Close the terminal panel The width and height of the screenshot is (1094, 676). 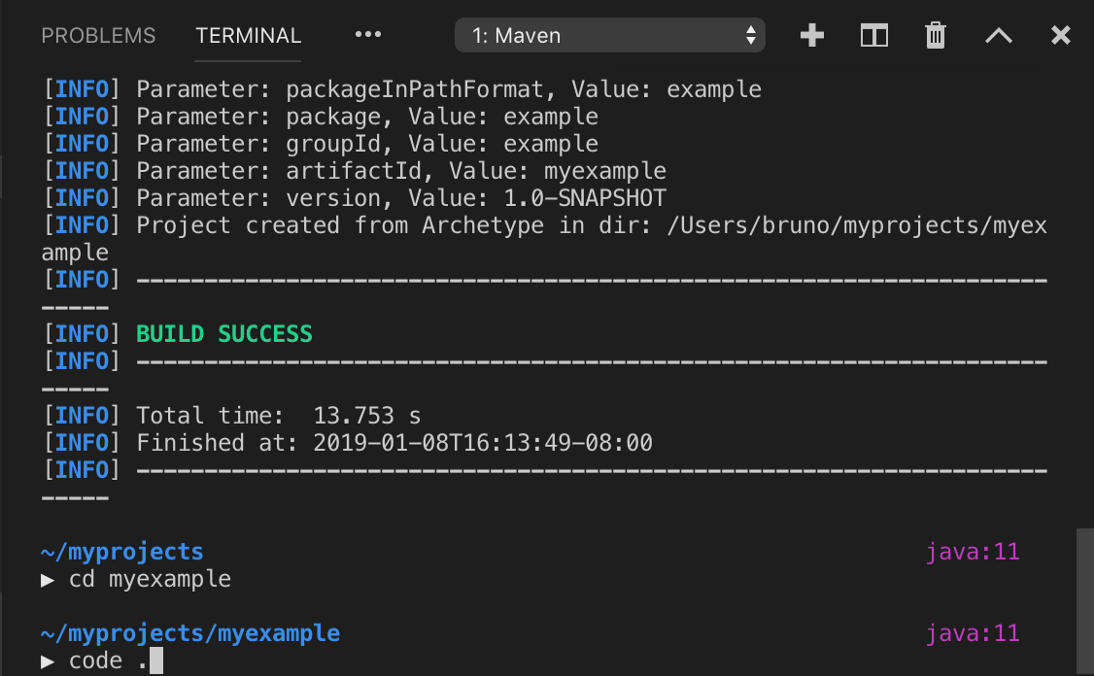coord(1061,36)
